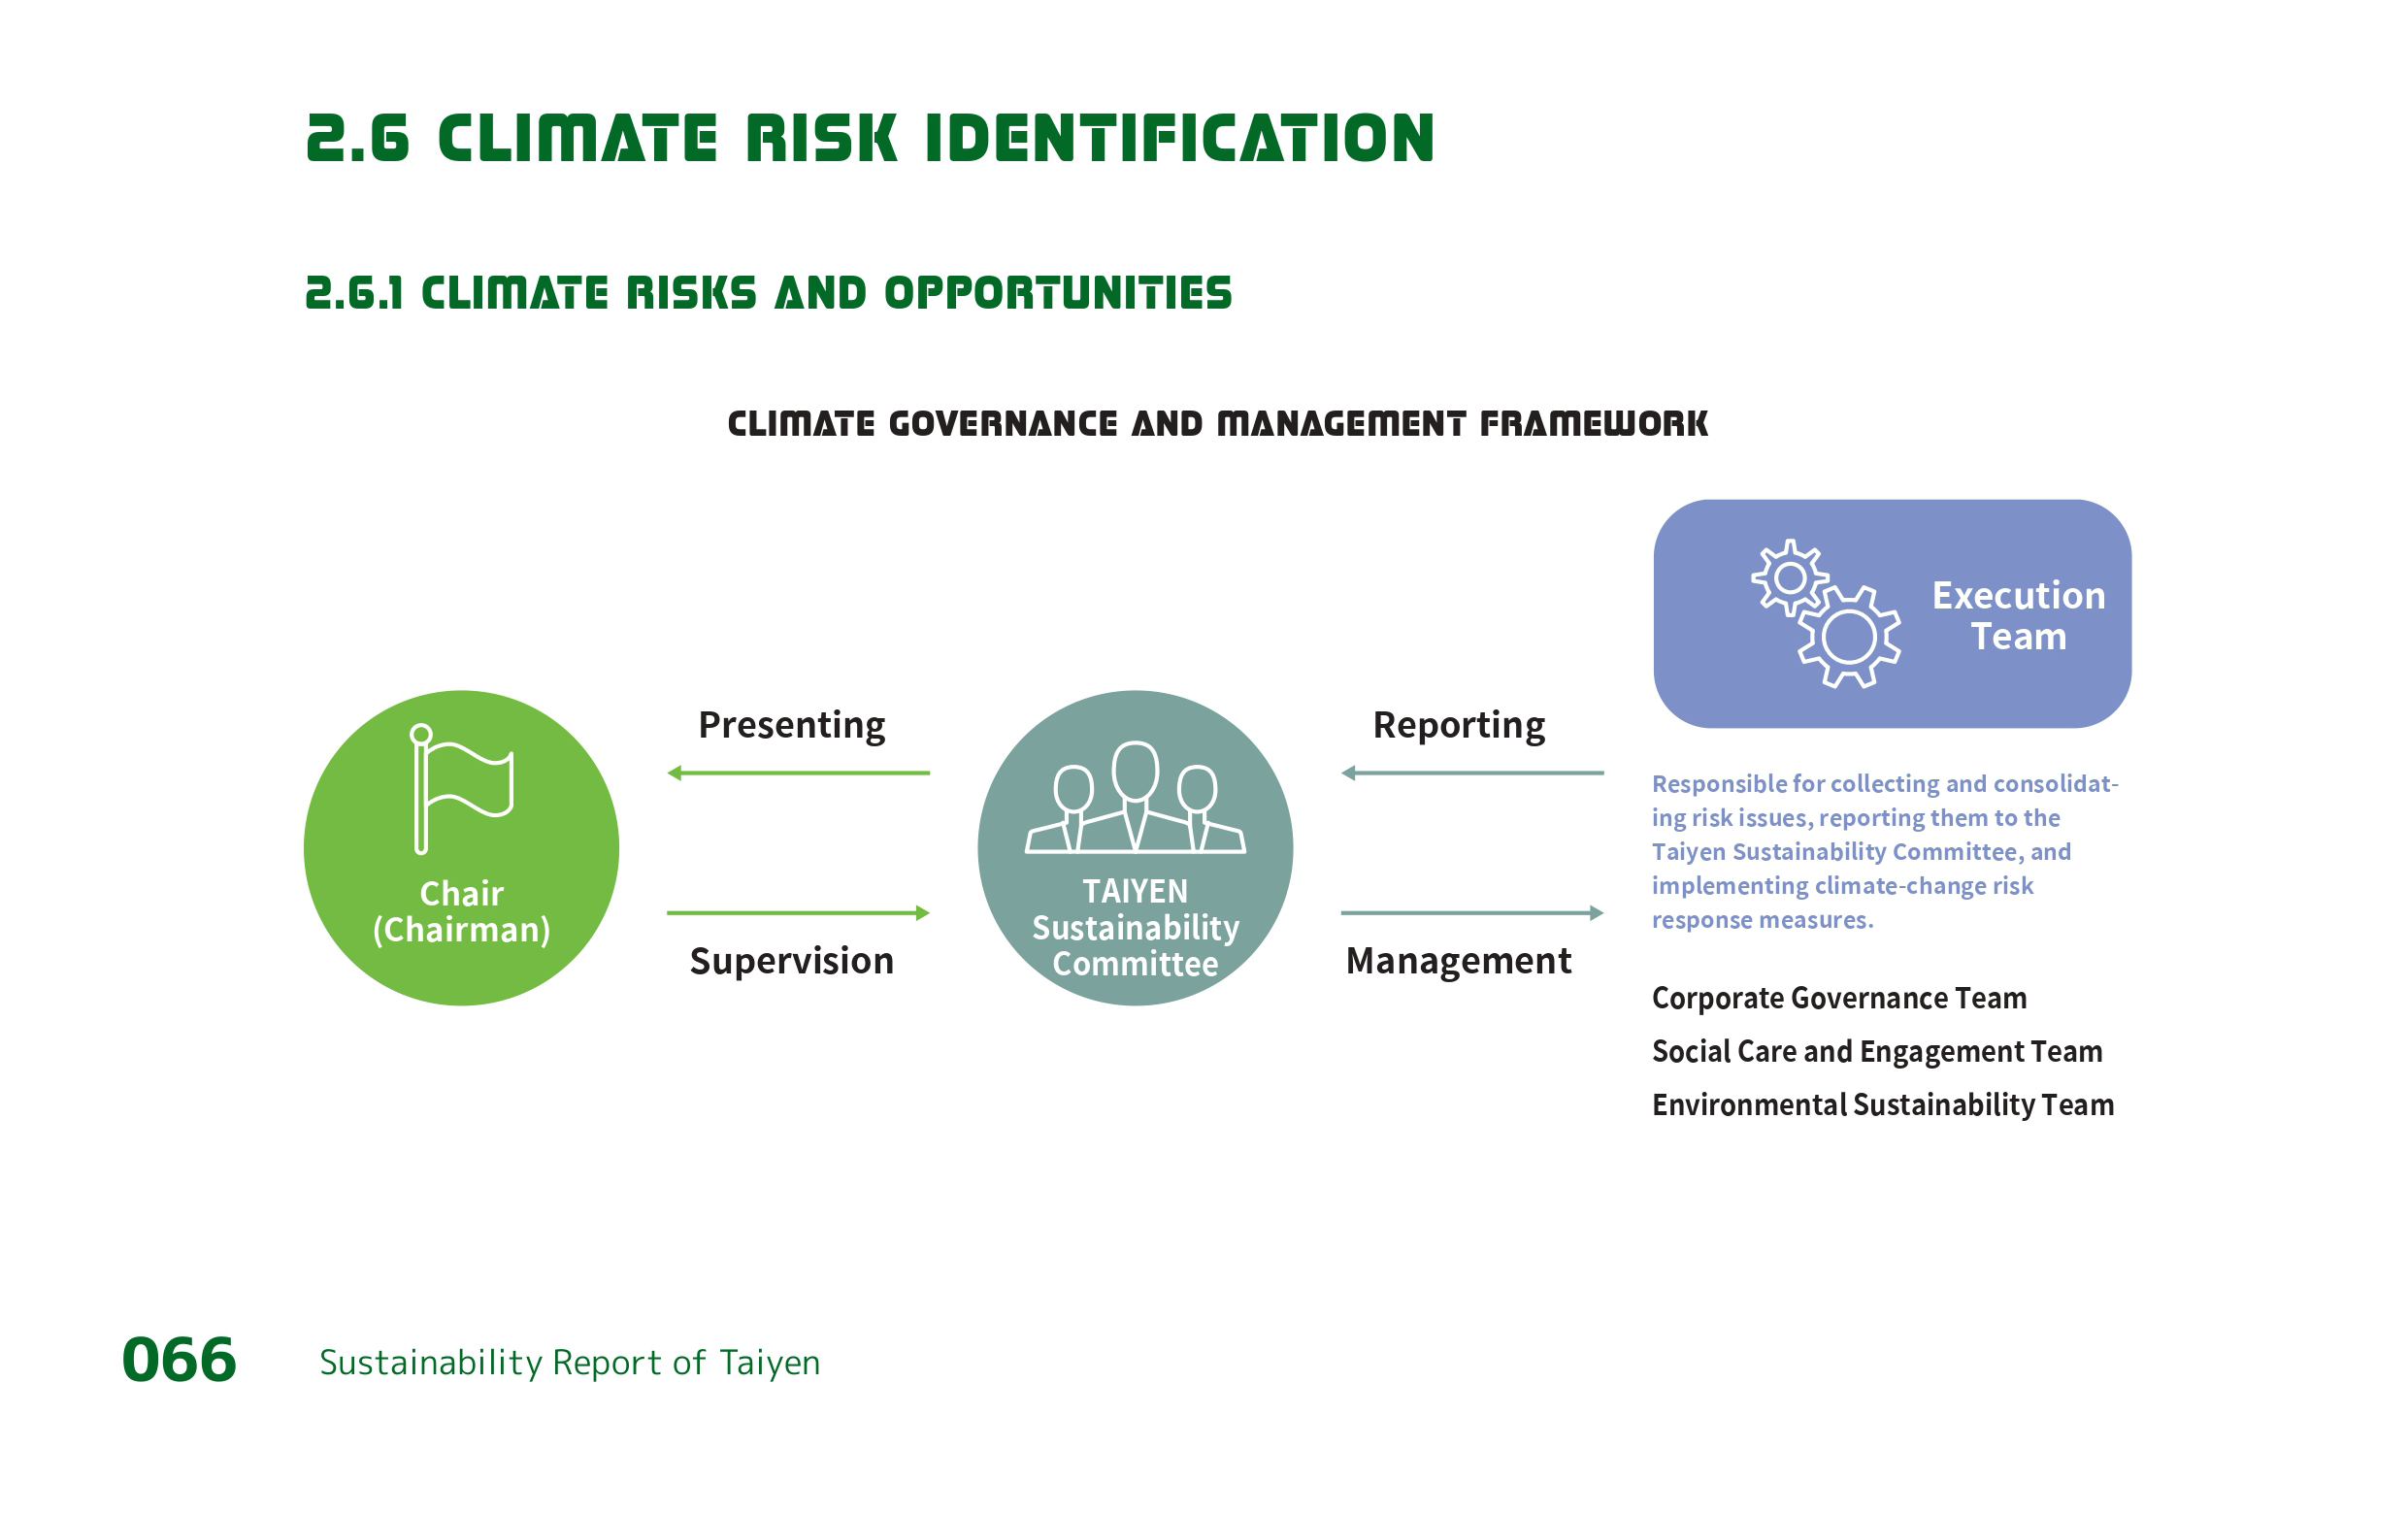Click the Management label
The height and width of the screenshot is (1514, 2408).
(x=1458, y=960)
